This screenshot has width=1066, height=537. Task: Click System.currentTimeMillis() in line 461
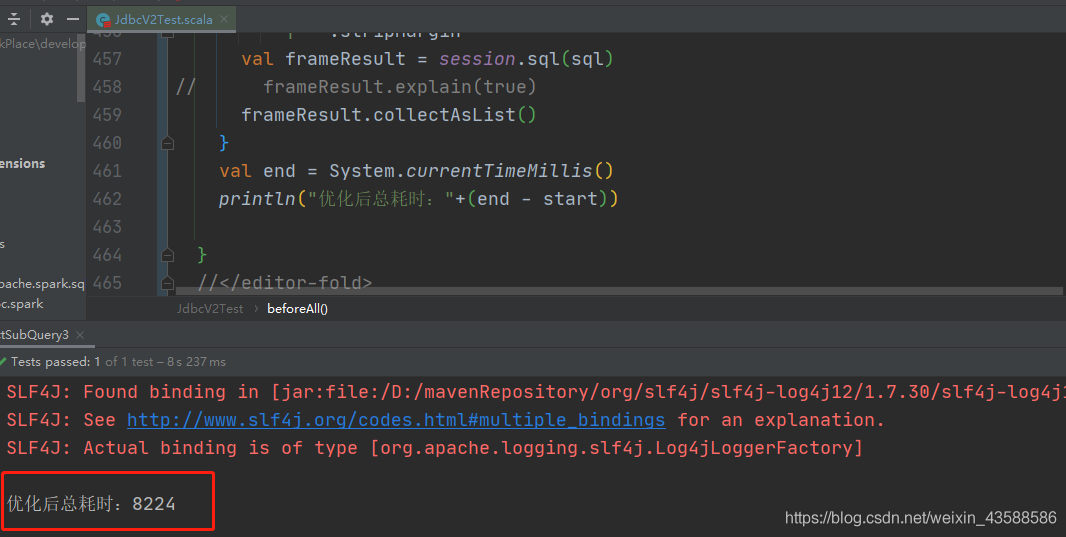point(471,171)
